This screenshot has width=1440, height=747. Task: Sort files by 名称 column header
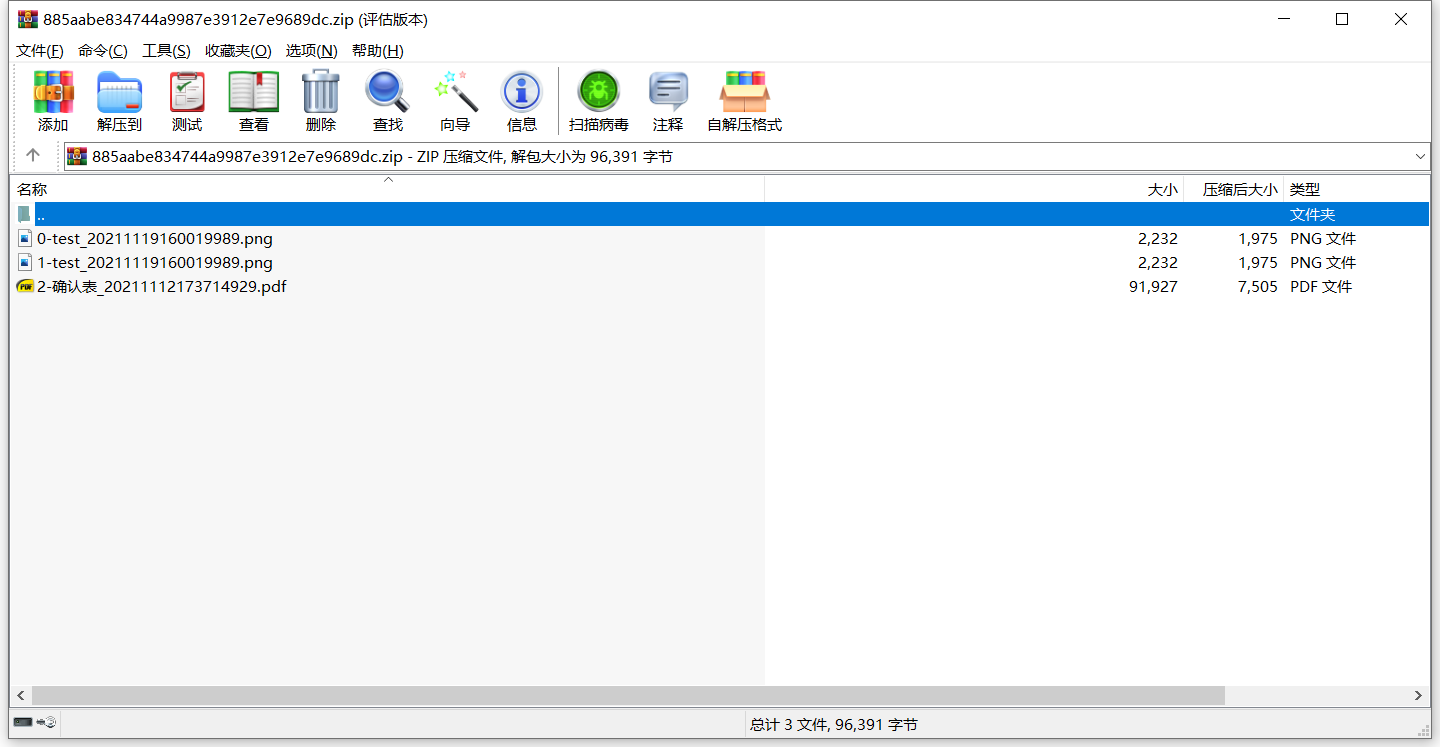point(32,189)
